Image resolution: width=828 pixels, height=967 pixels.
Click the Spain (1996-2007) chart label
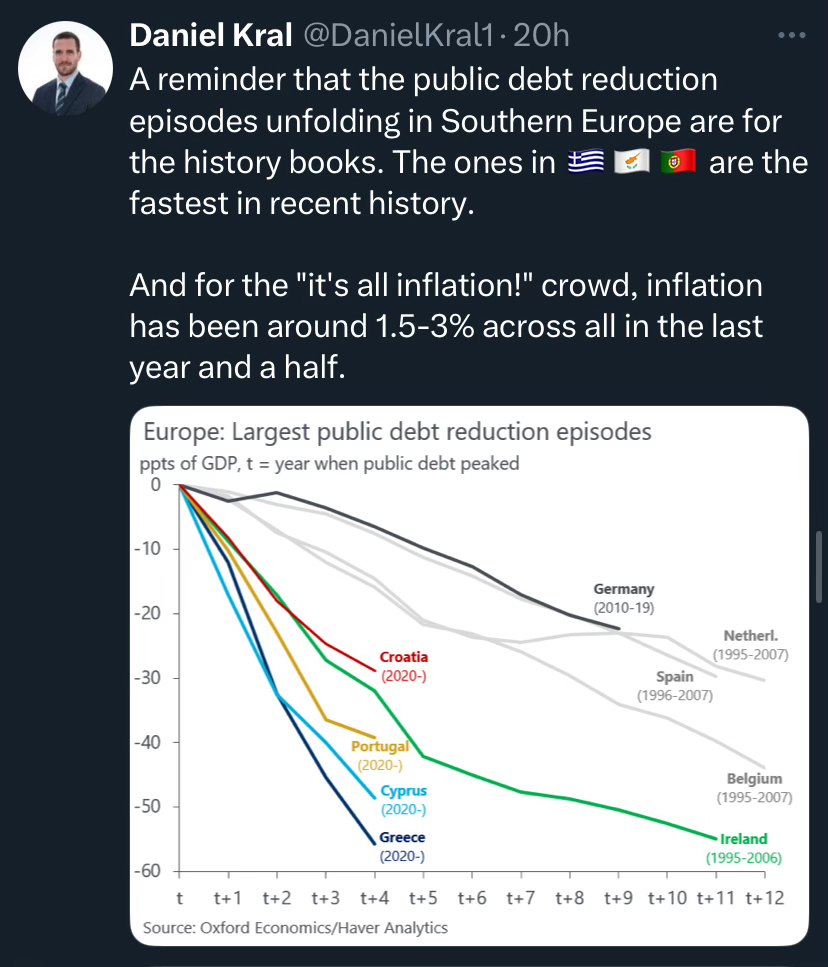[x=675, y=686]
